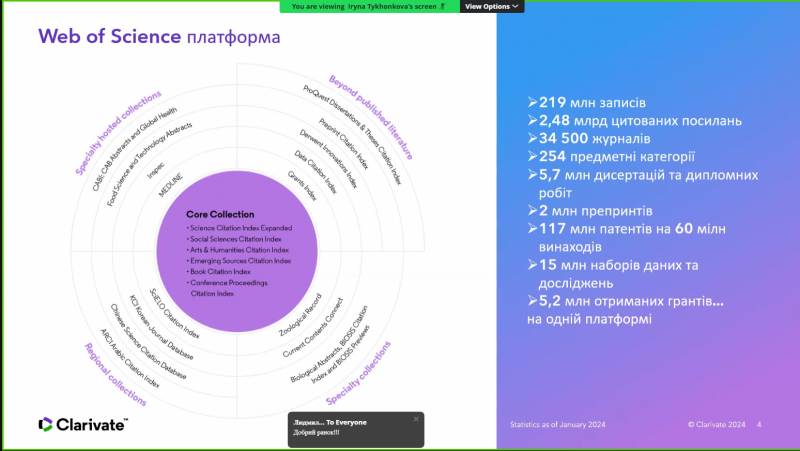The height and width of the screenshot is (451, 800).
Task: Select Arts & Humanities Citation Index text
Action: (239, 250)
